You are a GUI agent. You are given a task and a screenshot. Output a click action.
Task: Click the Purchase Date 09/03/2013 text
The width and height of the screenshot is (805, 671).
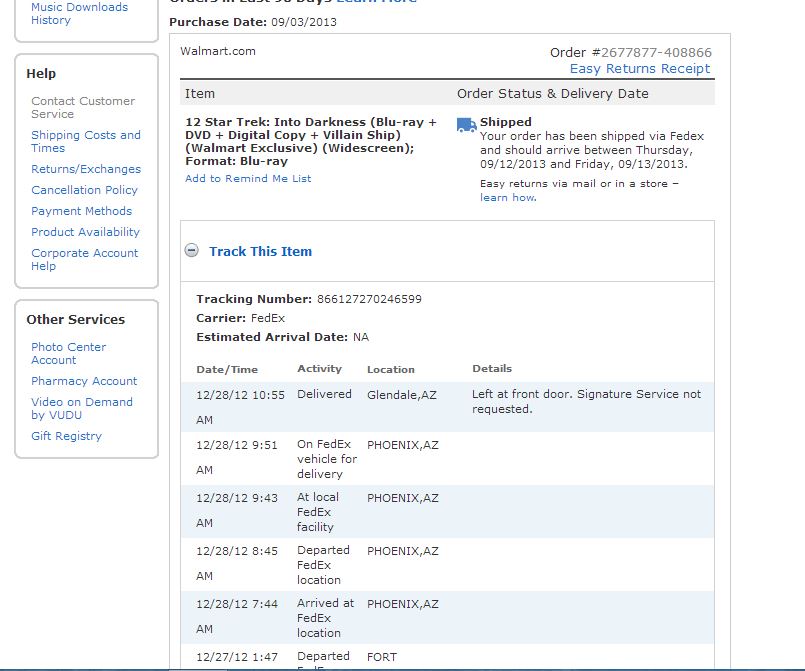[x=253, y=22]
